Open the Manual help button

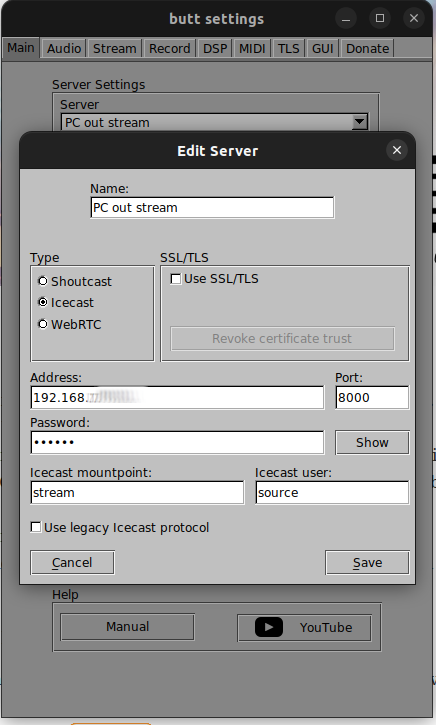[128, 627]
